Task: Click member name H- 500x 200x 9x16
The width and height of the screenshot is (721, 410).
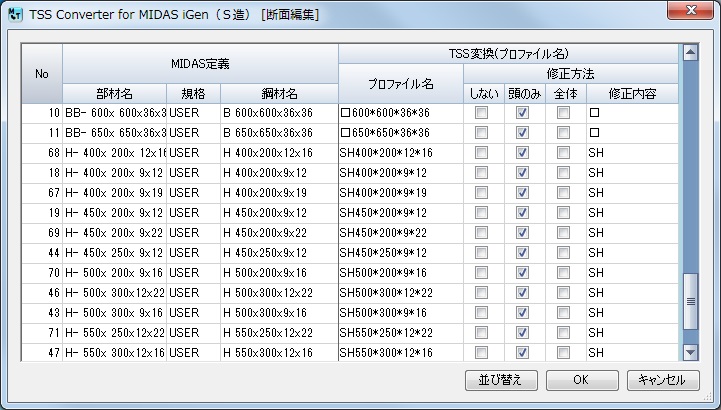Action: pos(114,273)
